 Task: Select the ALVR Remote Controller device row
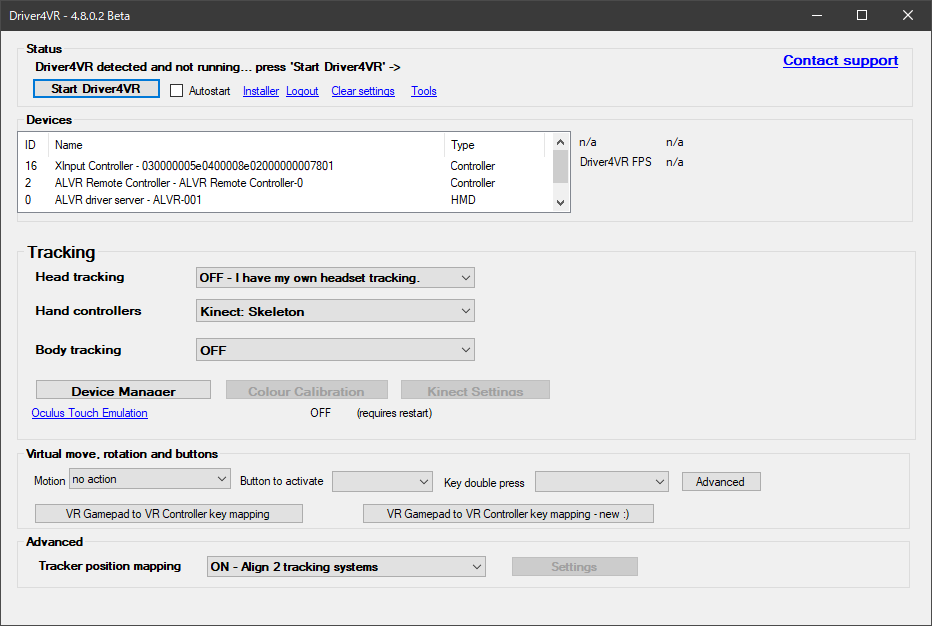point(285,183)
